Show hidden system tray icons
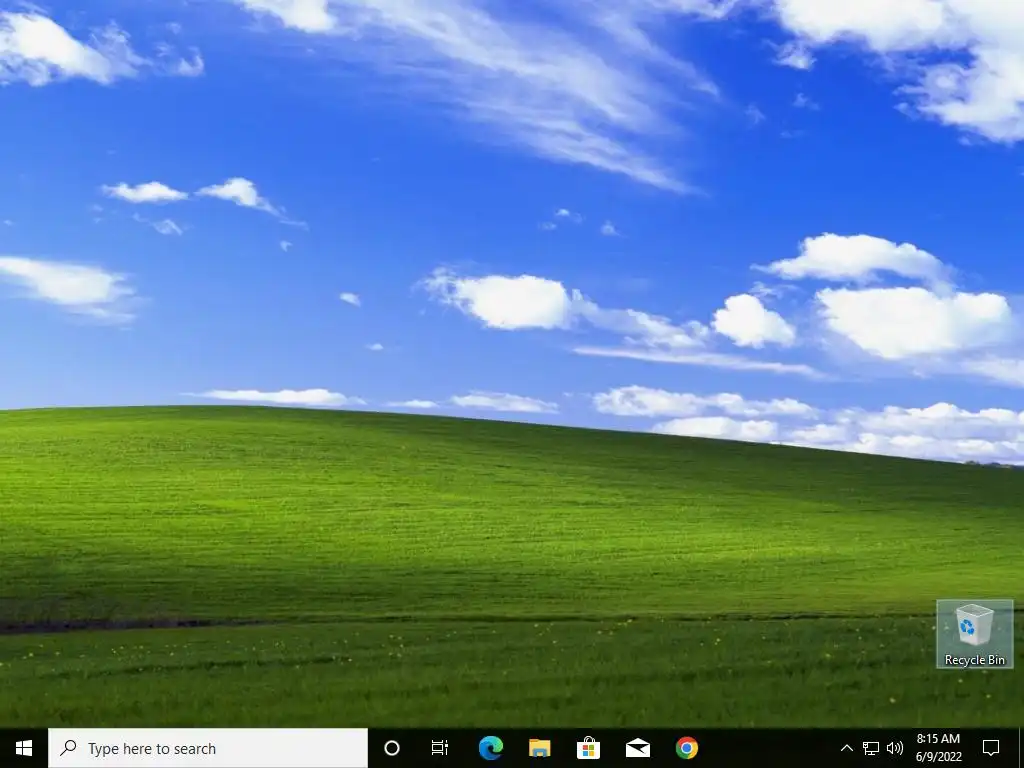Image resolution: width=1024 pixels, height=768 pixels. (x=846, y=748)
